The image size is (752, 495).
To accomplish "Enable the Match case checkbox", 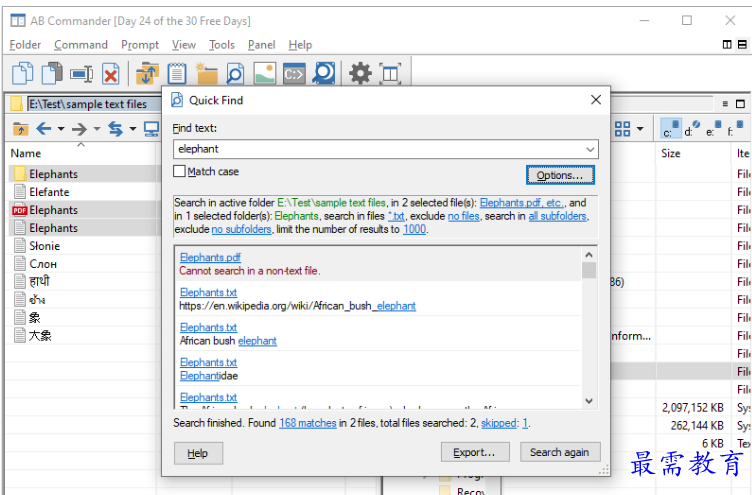I will point(179,171).
